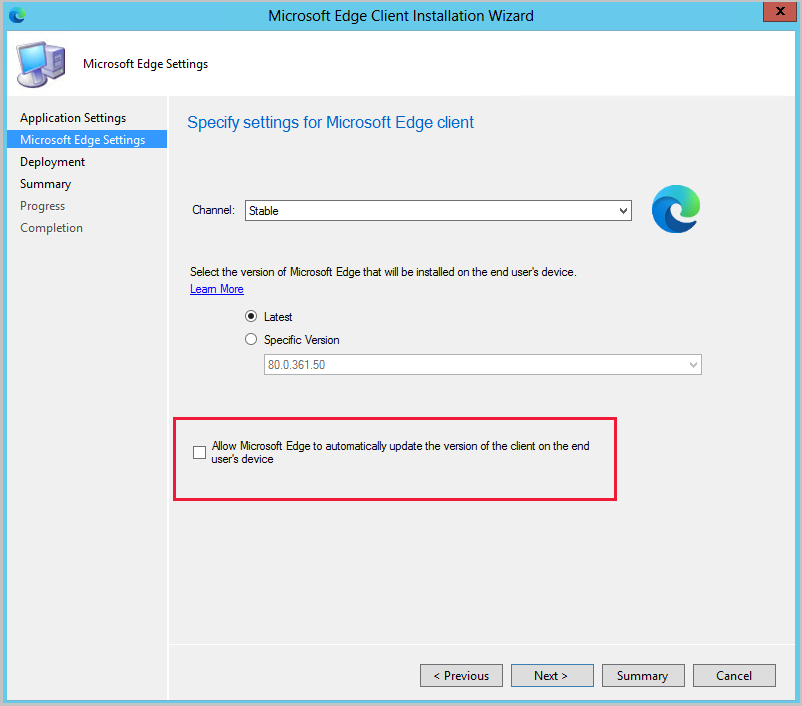Image resolution: width=802 pixels, height=706 pixels.
Task: Click the large Microsoft Edge logo
Action: pos(675,209)
